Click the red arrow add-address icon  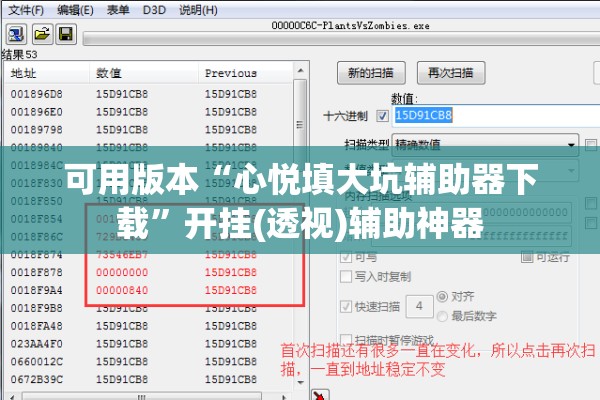tap(321, 395)
